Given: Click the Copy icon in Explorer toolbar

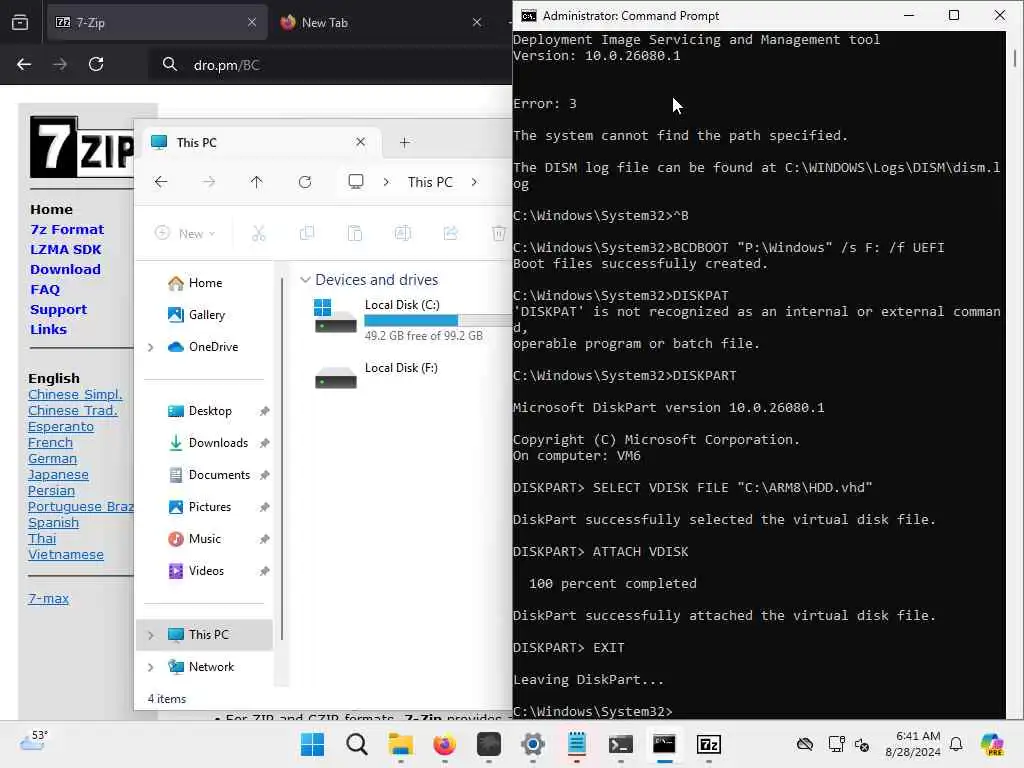Looking at the screenshot, I should click(x=307, y=233).
